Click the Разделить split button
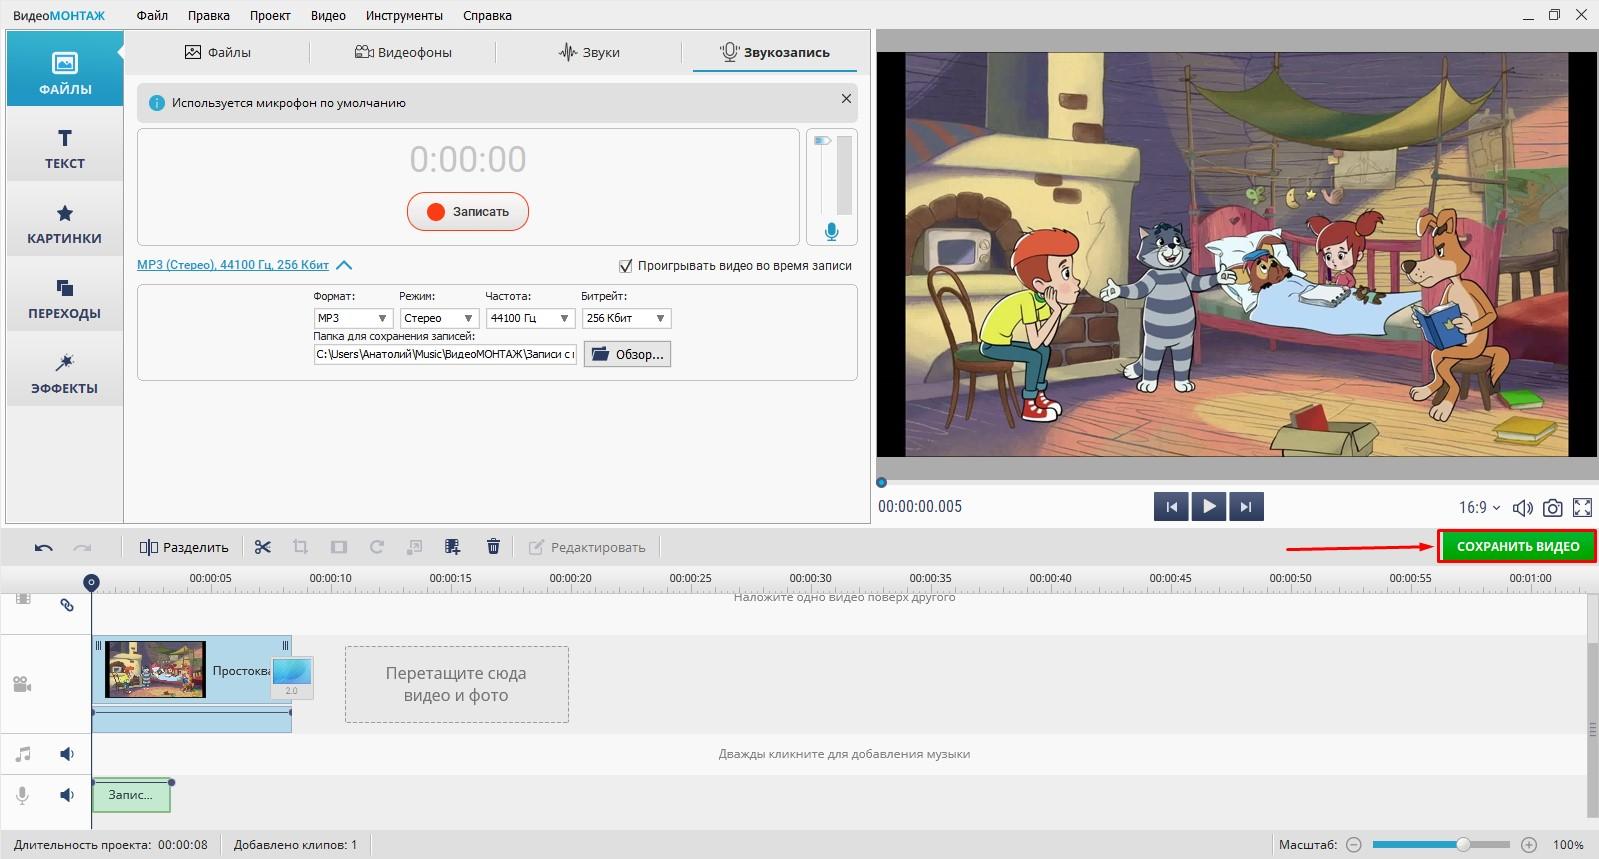Image resolution: width=1599 pixels, height=859 pixels. coord(184,547)
